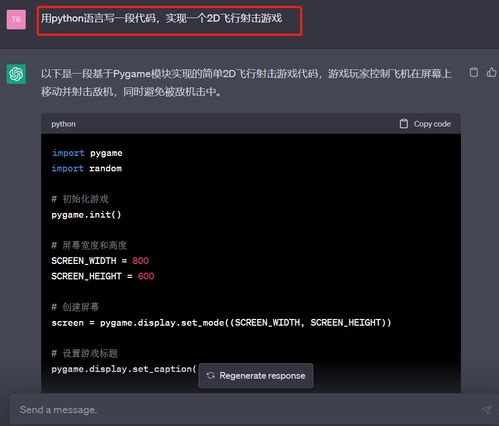Click the SCREEN_HEIGHT value 600

coord(146,276)
